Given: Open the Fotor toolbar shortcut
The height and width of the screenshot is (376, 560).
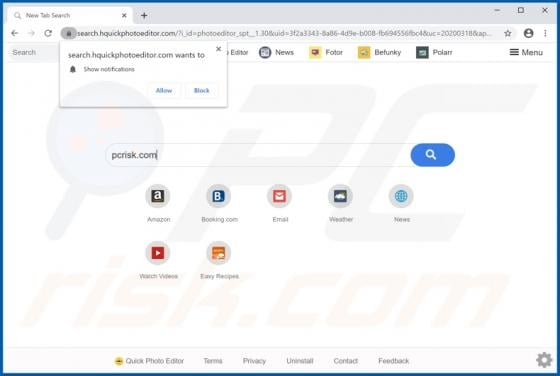Looking at the screenshot, I should [x=326, y=52].
